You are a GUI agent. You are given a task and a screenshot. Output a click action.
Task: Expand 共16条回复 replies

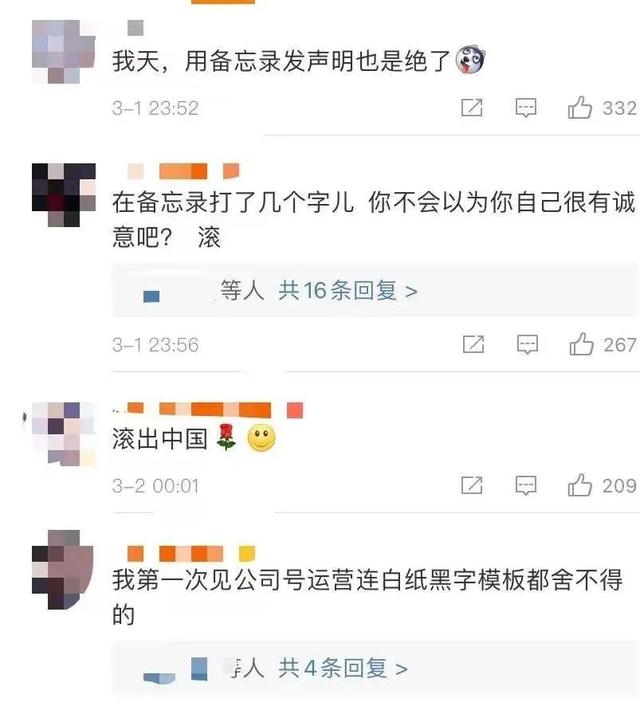348,291
